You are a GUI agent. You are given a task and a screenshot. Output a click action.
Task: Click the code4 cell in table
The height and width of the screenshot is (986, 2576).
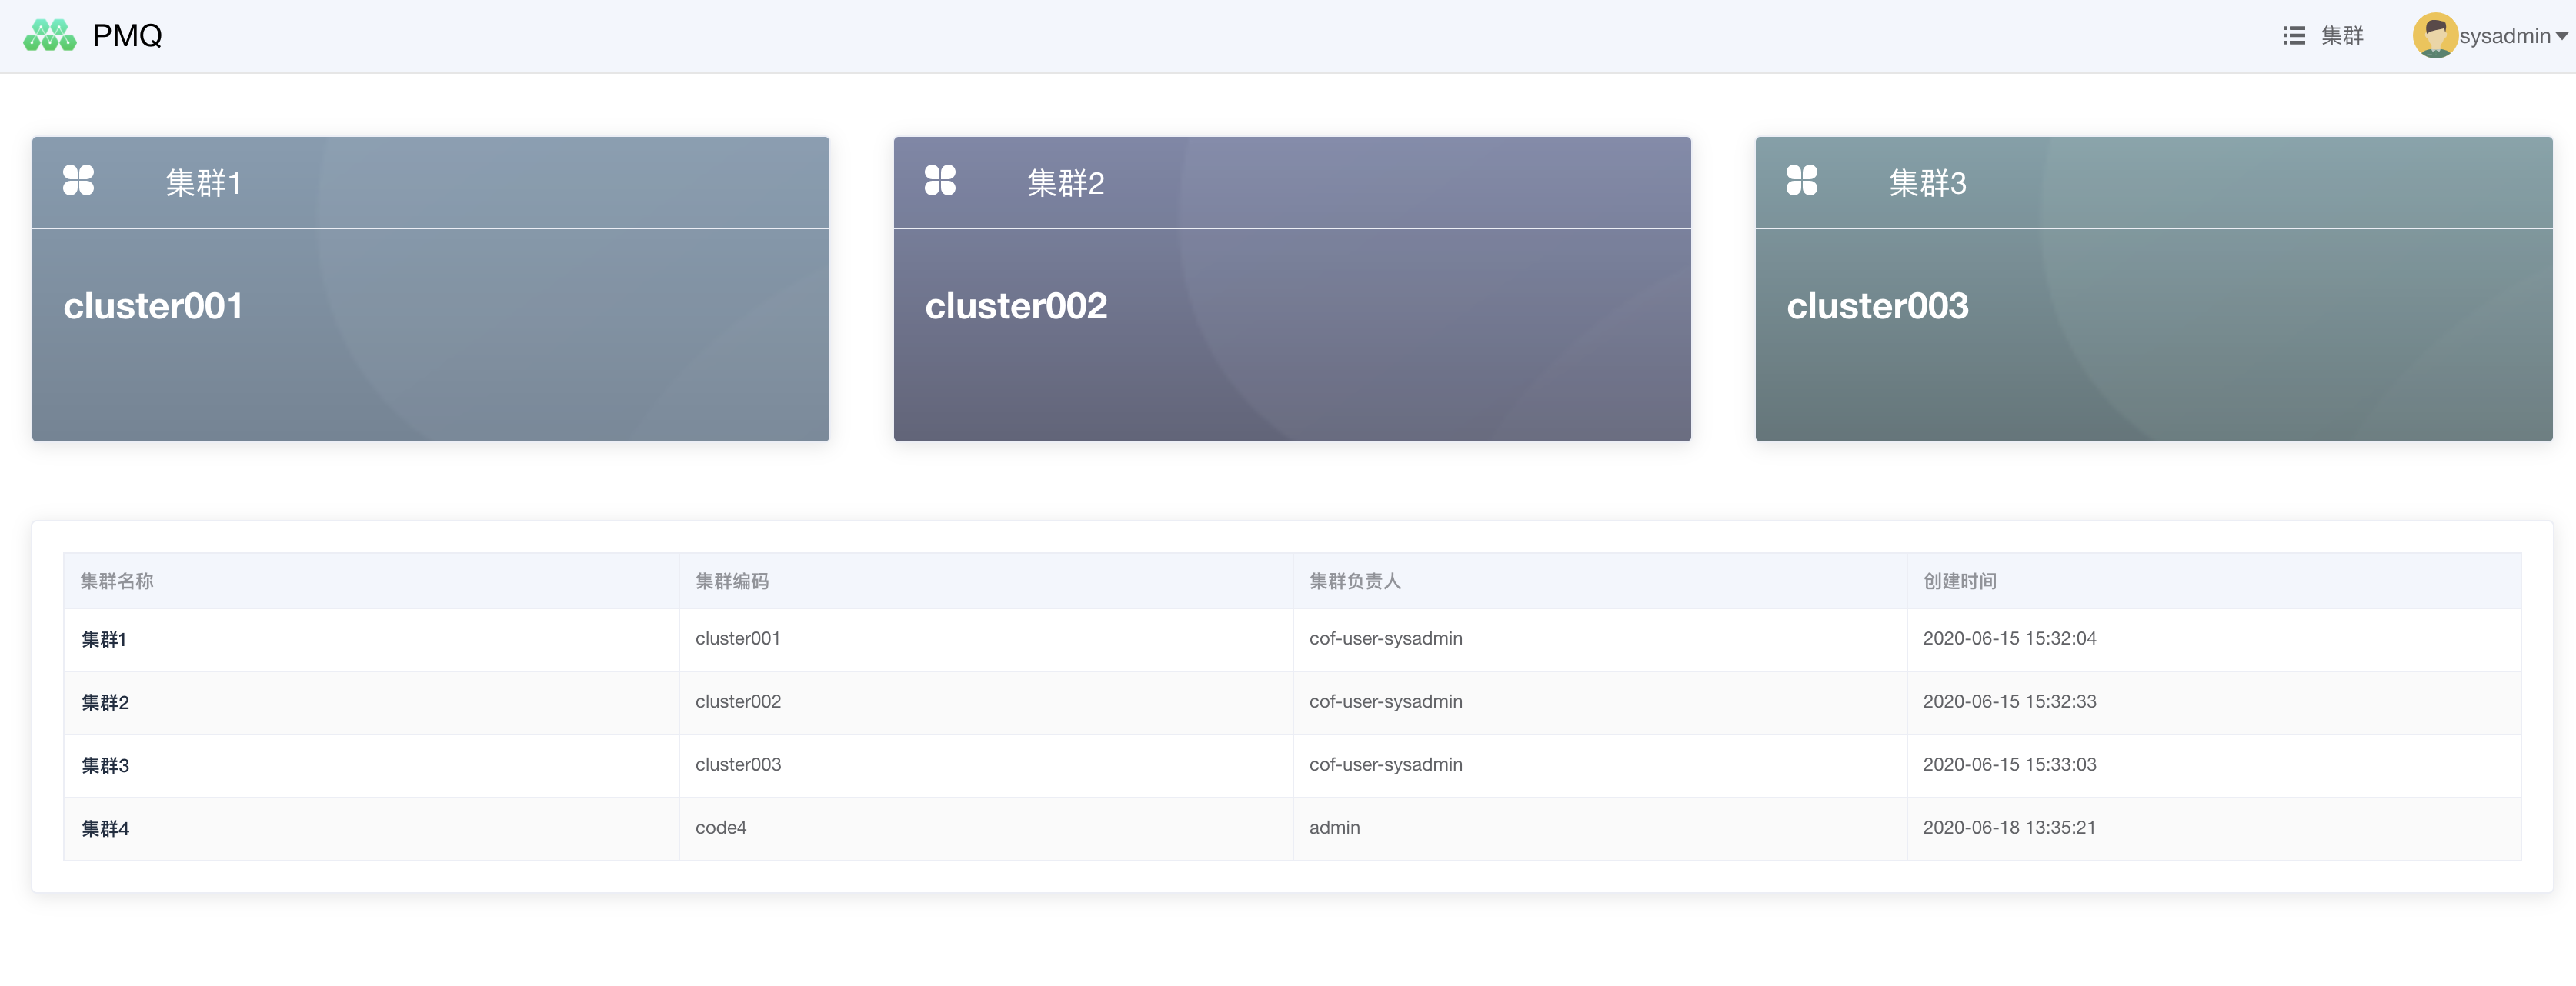(721, 828)
